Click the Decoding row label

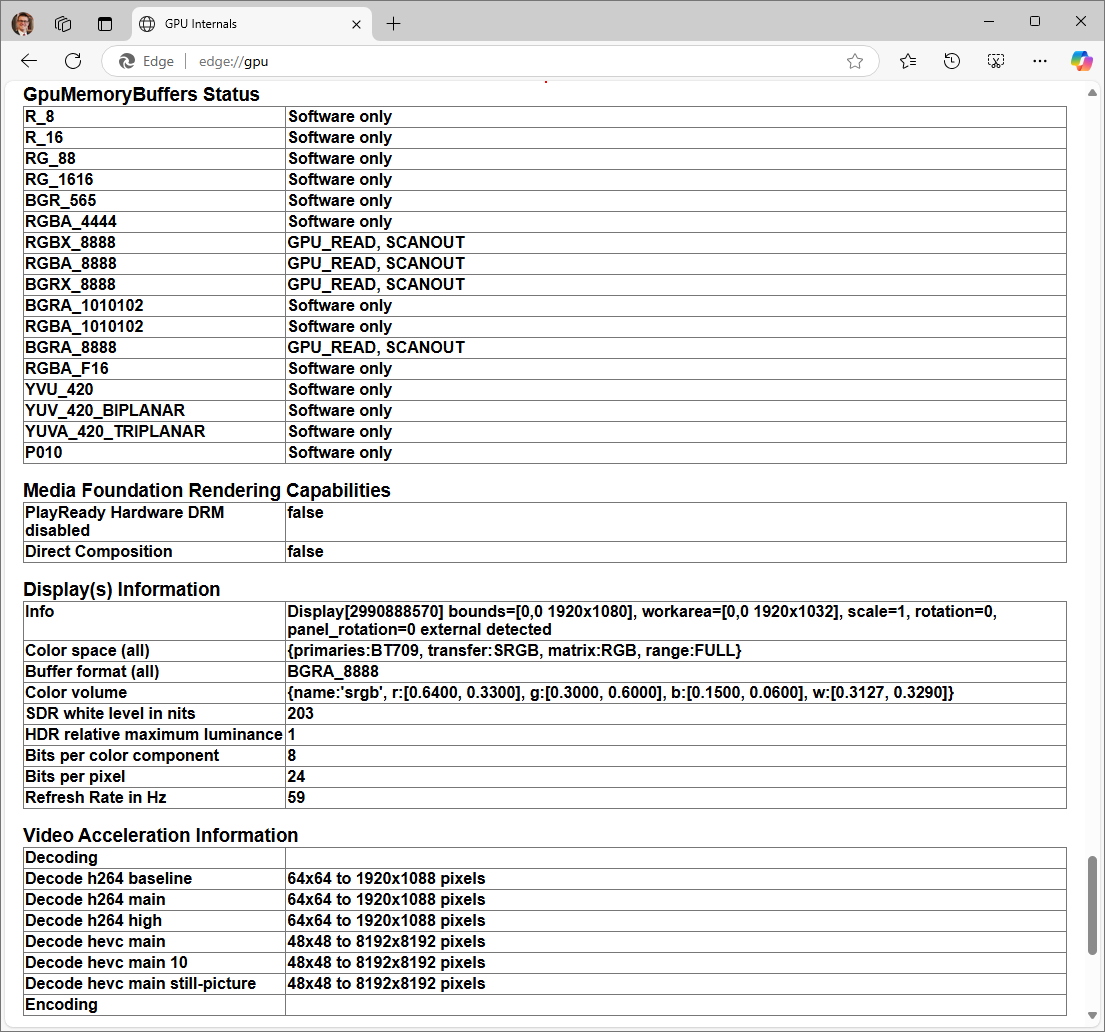tap(61, 857)
